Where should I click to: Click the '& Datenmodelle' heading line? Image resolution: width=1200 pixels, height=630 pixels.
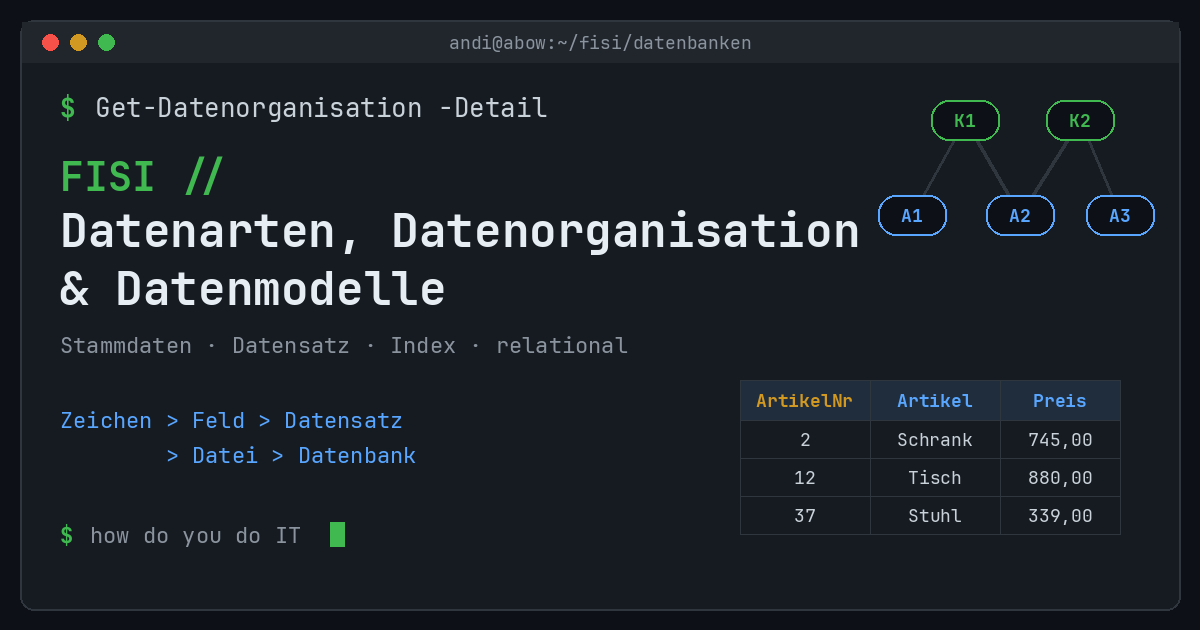(x=253, y=289)
